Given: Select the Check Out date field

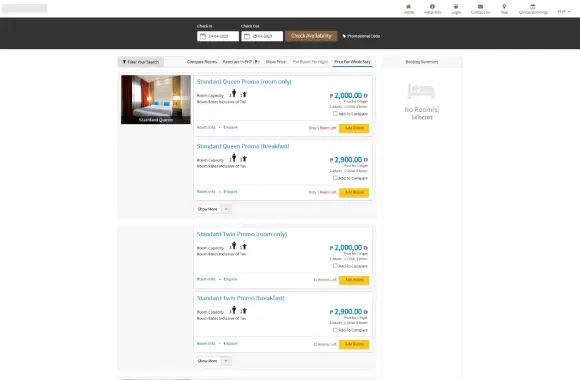Looking at the screenshot, I should [262, 36].
